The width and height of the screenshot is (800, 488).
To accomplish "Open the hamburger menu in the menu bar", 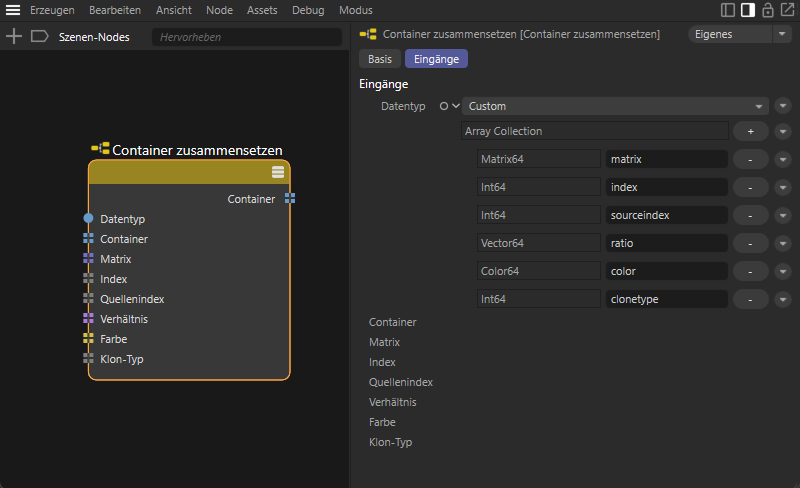I will (x=13, y=9).
